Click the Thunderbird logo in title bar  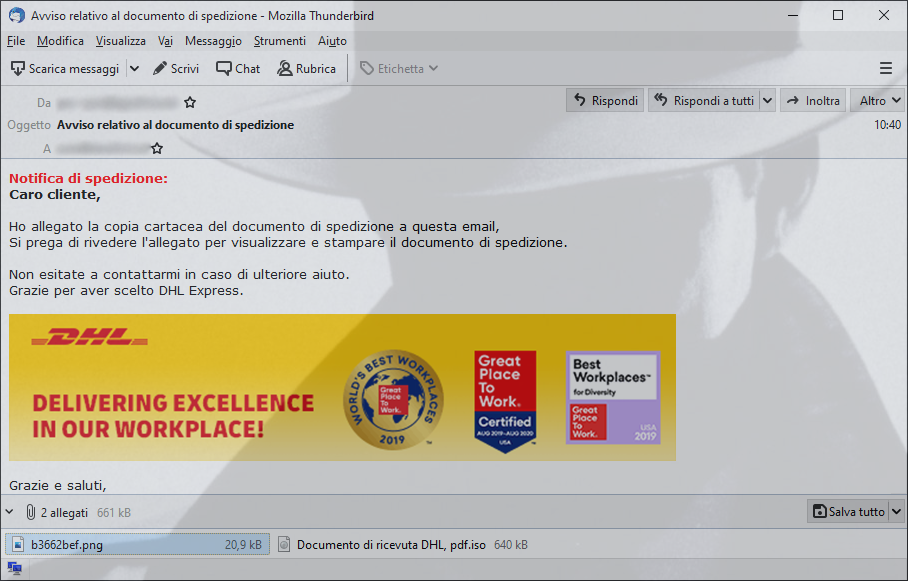click(17, 15)
